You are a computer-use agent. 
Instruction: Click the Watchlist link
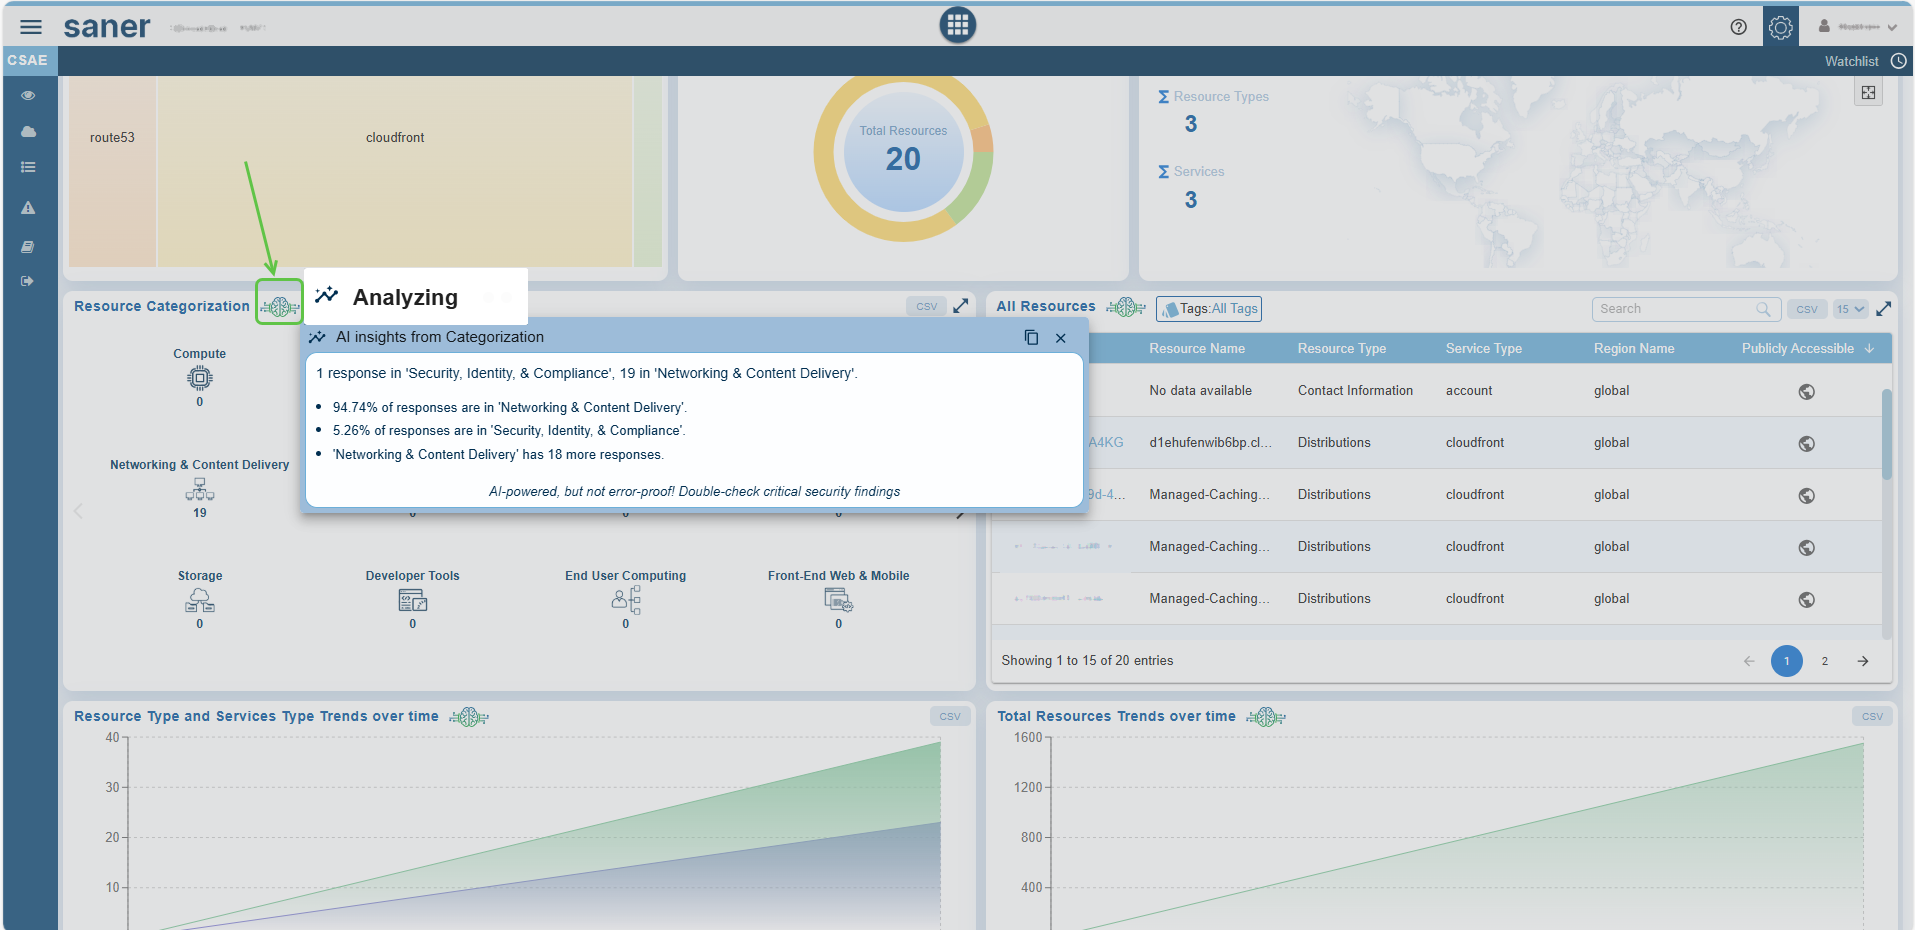(x=1851, y=61)
